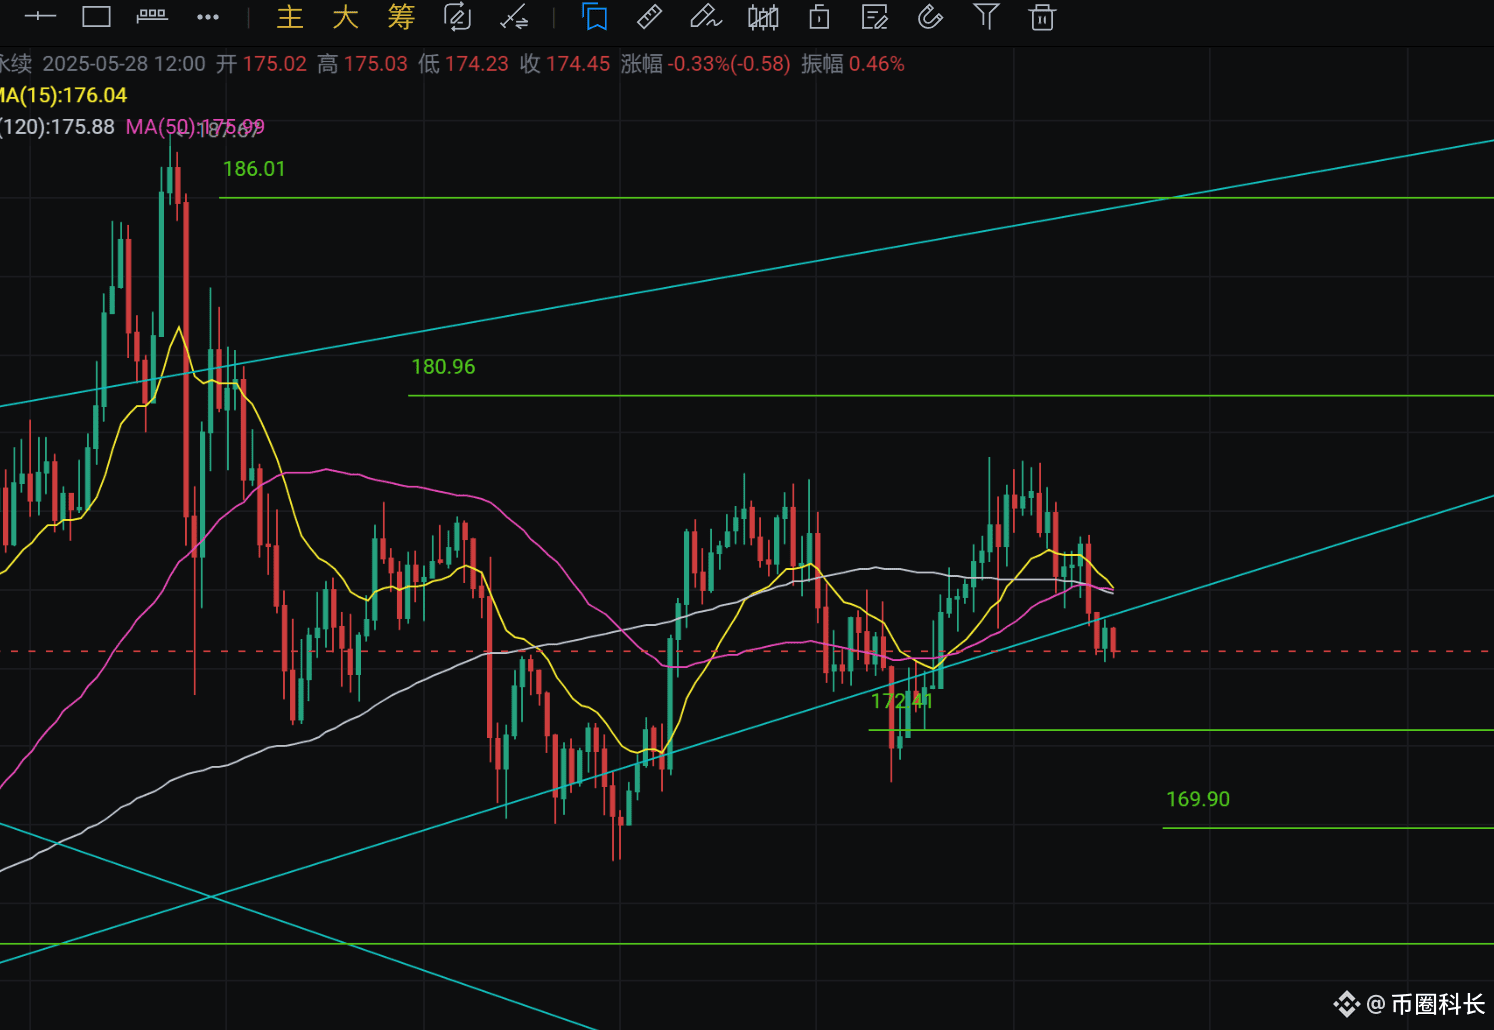Select the pencil freehand drawing tool
The height and width of the screenshot is (1030, 1494).
pyautogui.click(x=705, y=17)
